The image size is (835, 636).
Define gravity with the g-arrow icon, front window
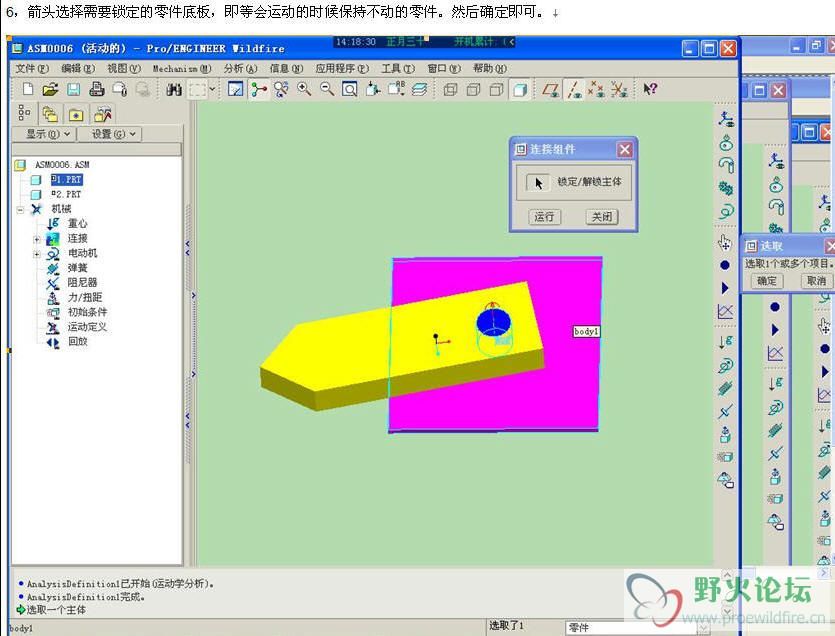coord(725,341)
